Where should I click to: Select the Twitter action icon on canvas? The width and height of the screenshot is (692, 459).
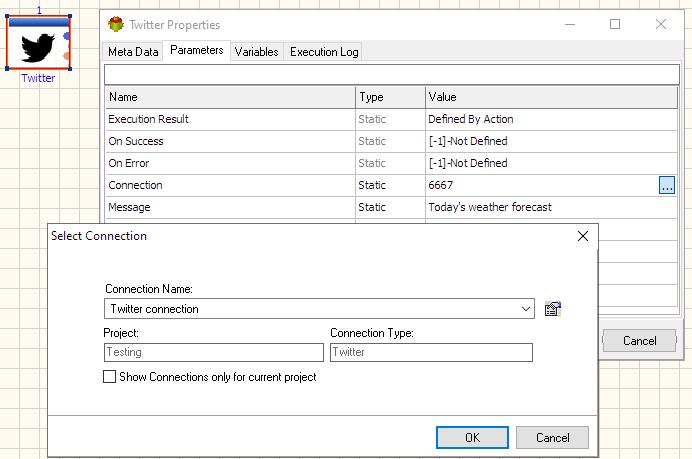38,43
